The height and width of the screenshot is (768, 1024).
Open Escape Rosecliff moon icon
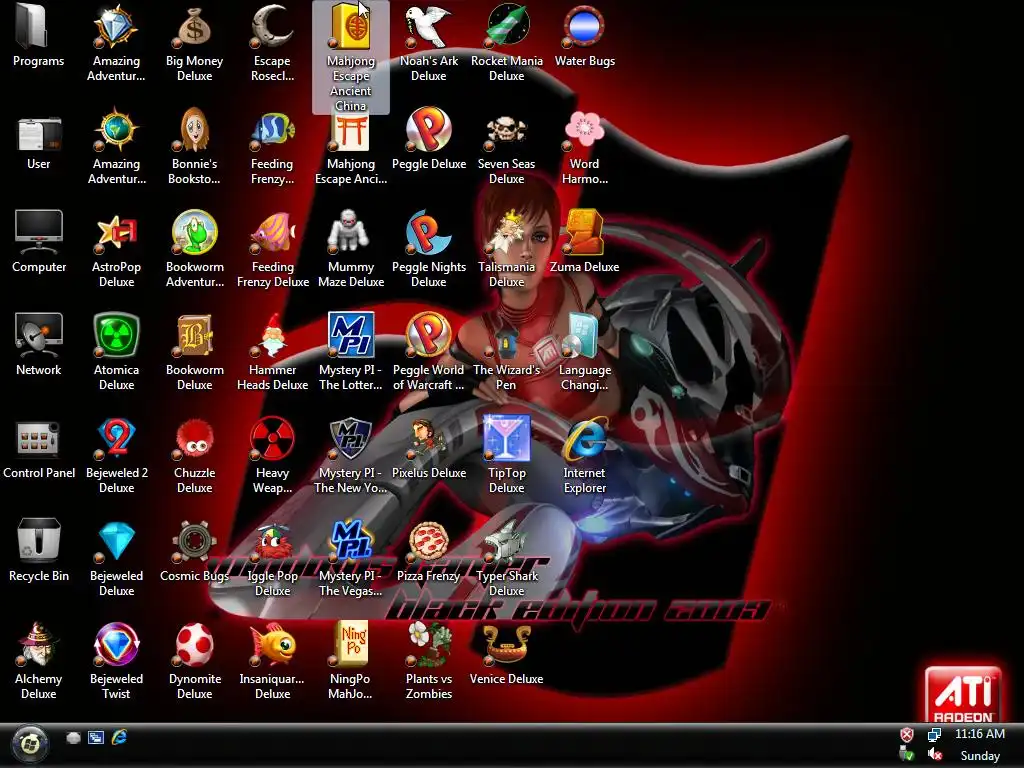click(x=272, y=27)
